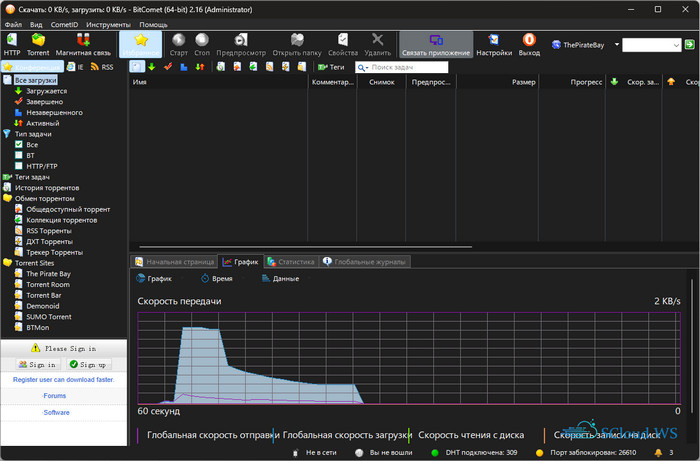
Task: Switch to Начальная страница tab
Action: point(175,262)
